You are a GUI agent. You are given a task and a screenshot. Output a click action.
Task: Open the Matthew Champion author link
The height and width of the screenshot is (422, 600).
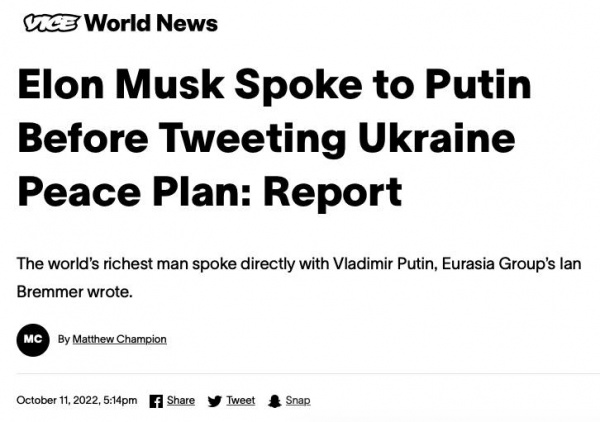(119, 339)
